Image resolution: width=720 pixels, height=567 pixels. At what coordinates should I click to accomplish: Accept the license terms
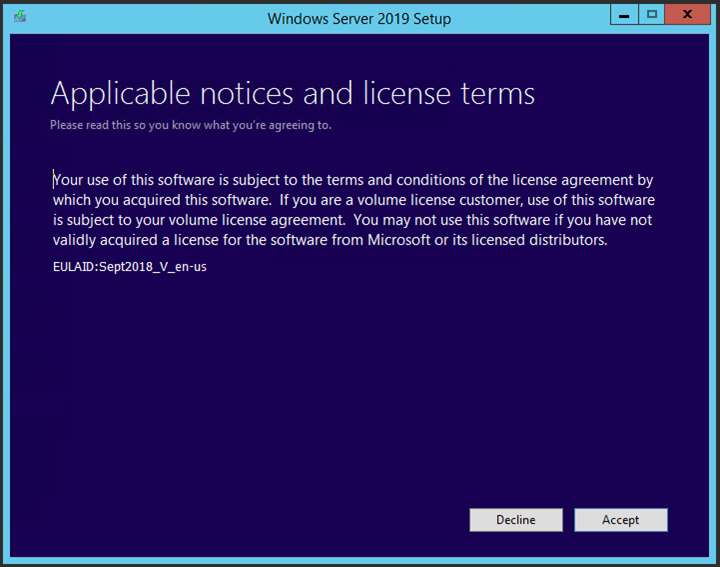pyautogui.click(x=621, y=520)
